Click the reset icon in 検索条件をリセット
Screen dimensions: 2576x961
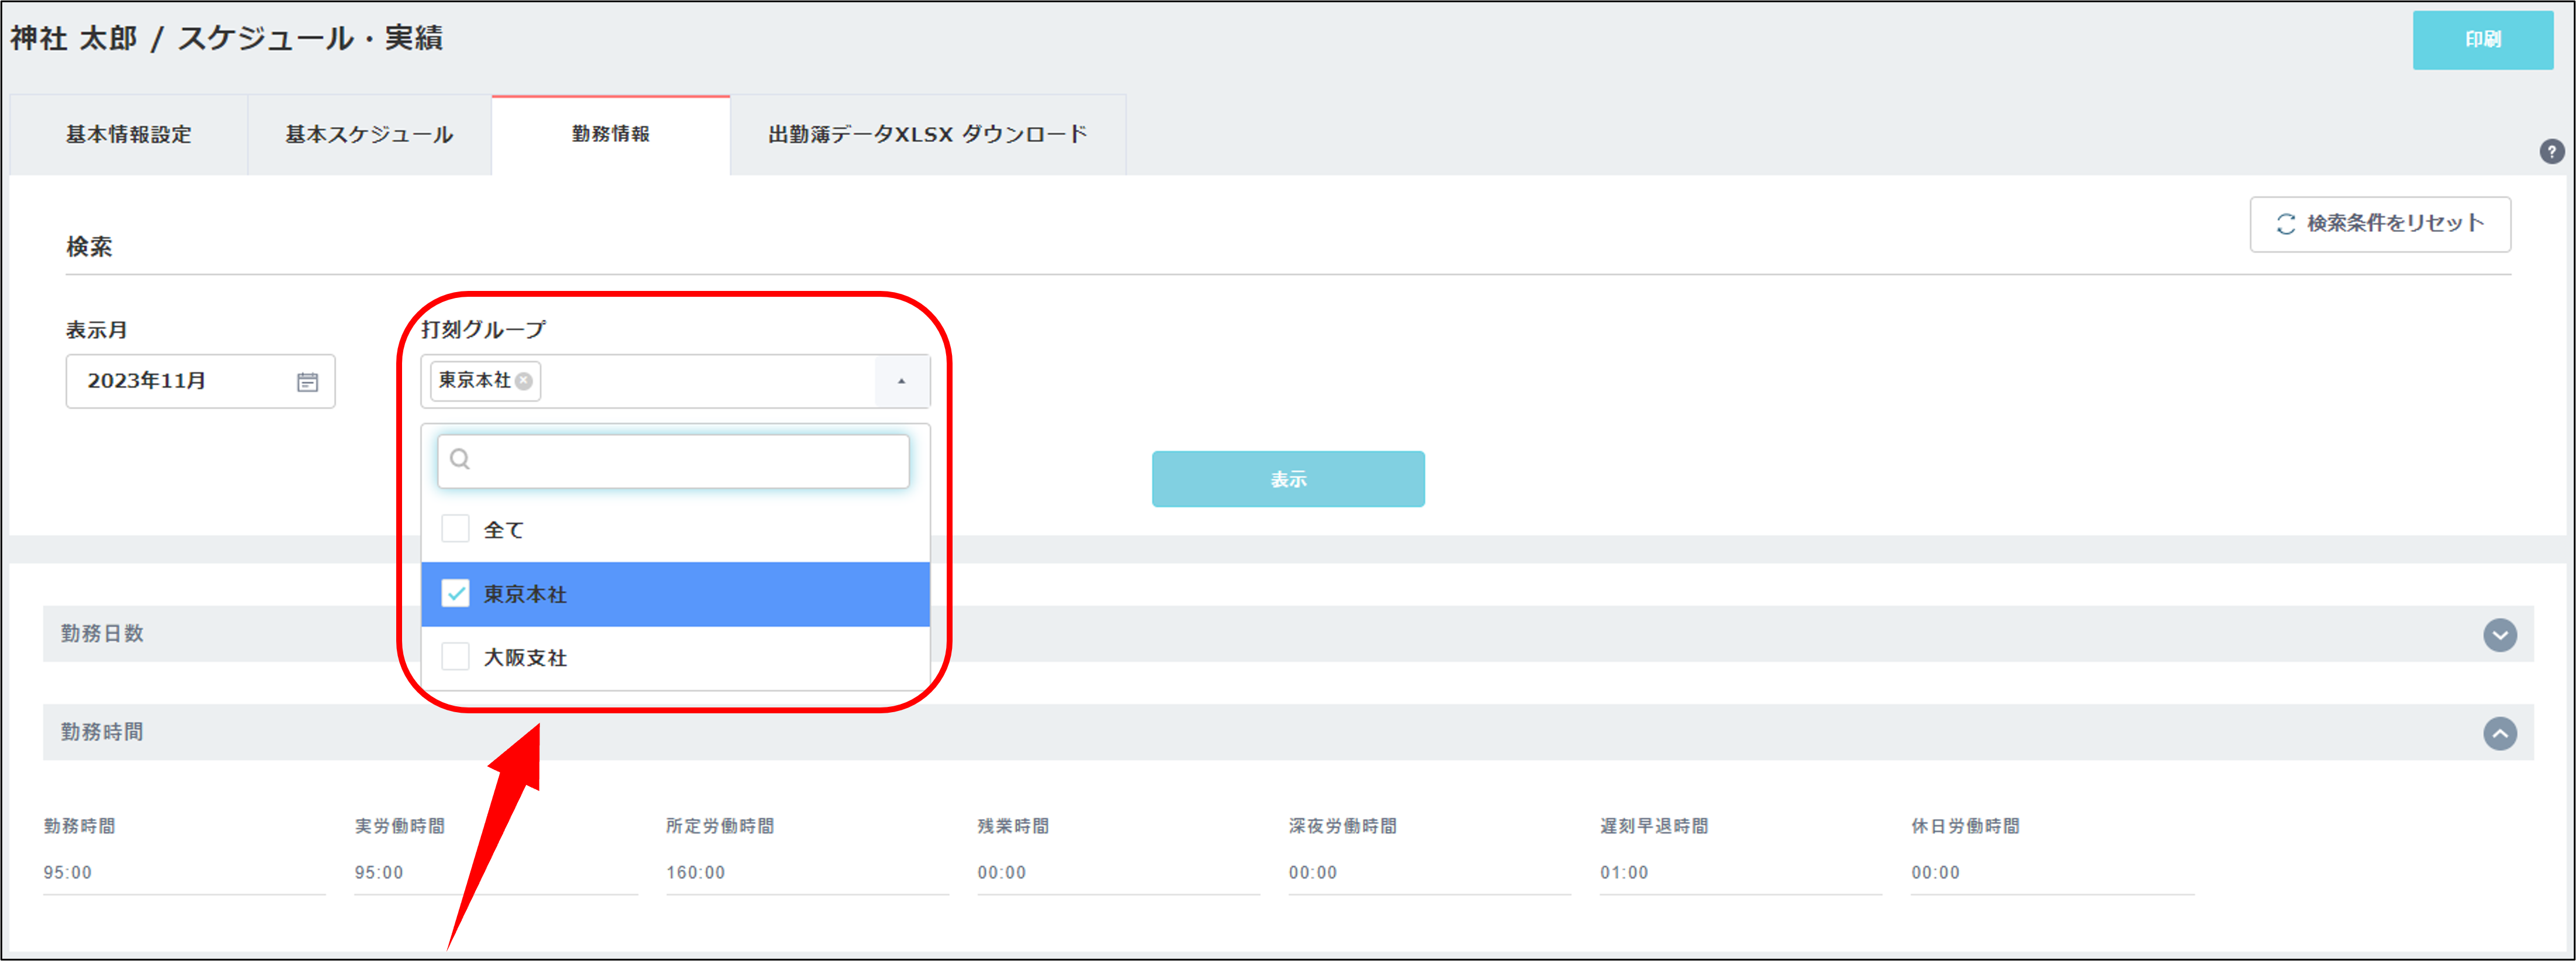(x=2285, y=224)
